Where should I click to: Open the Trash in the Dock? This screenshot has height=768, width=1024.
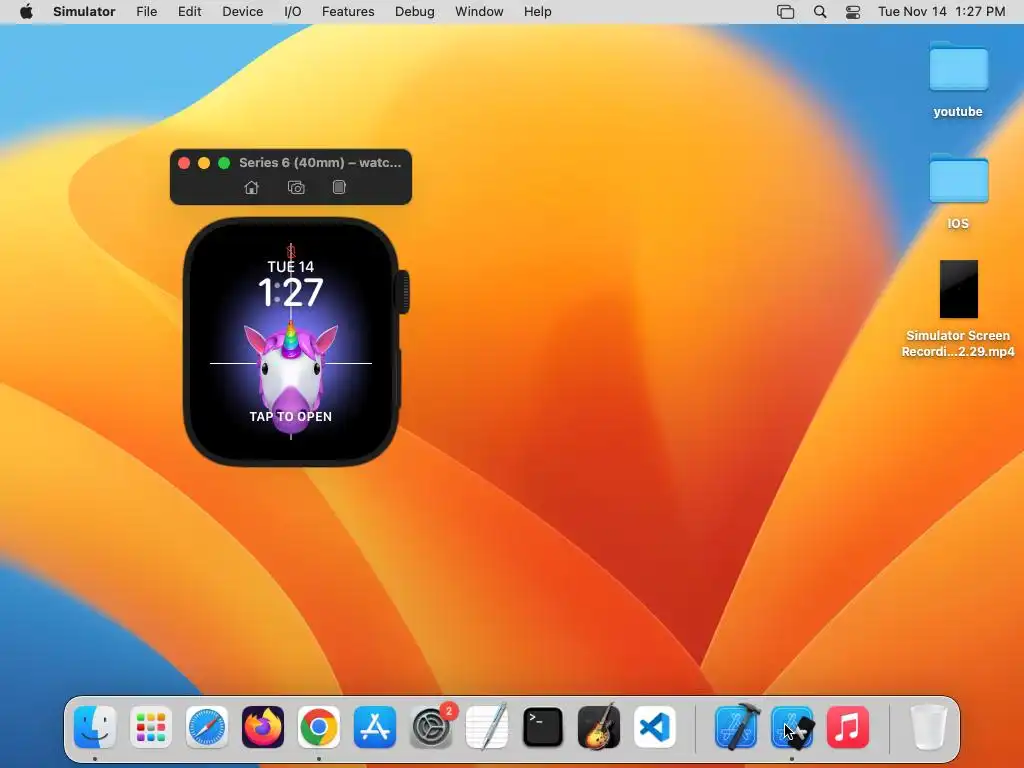(929, 727)
